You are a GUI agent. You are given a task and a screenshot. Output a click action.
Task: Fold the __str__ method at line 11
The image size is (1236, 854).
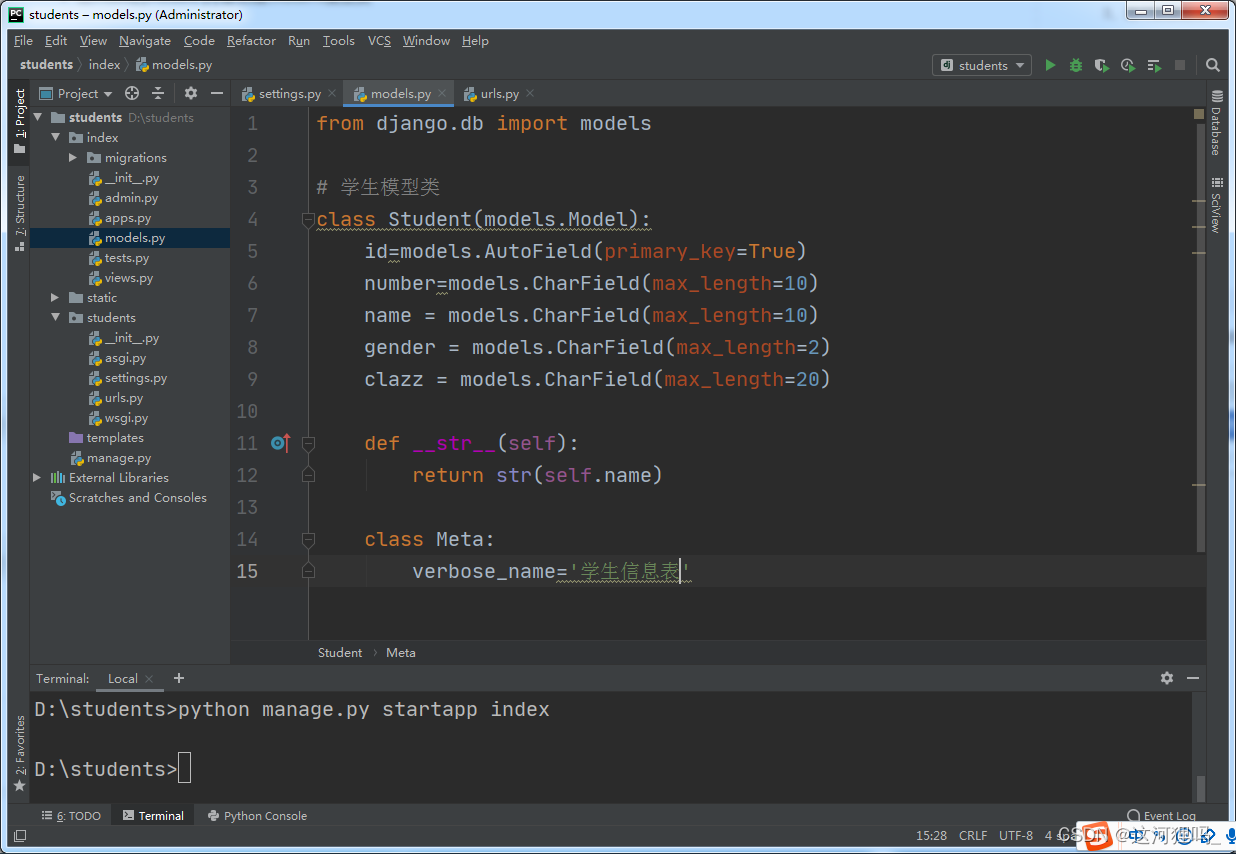coord(308,443)
